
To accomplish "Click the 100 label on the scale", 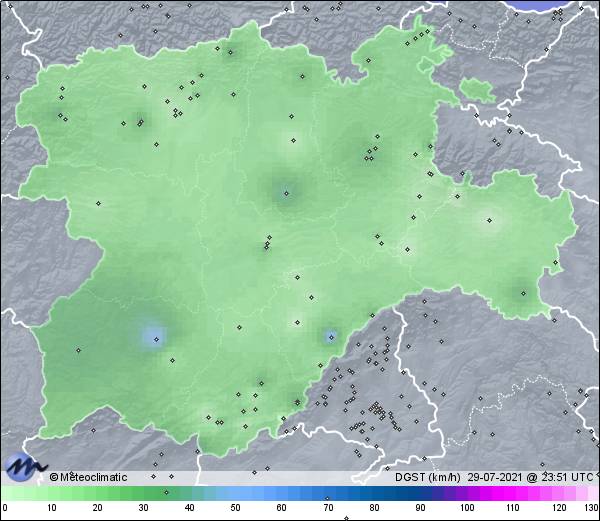I will (467, 508).
